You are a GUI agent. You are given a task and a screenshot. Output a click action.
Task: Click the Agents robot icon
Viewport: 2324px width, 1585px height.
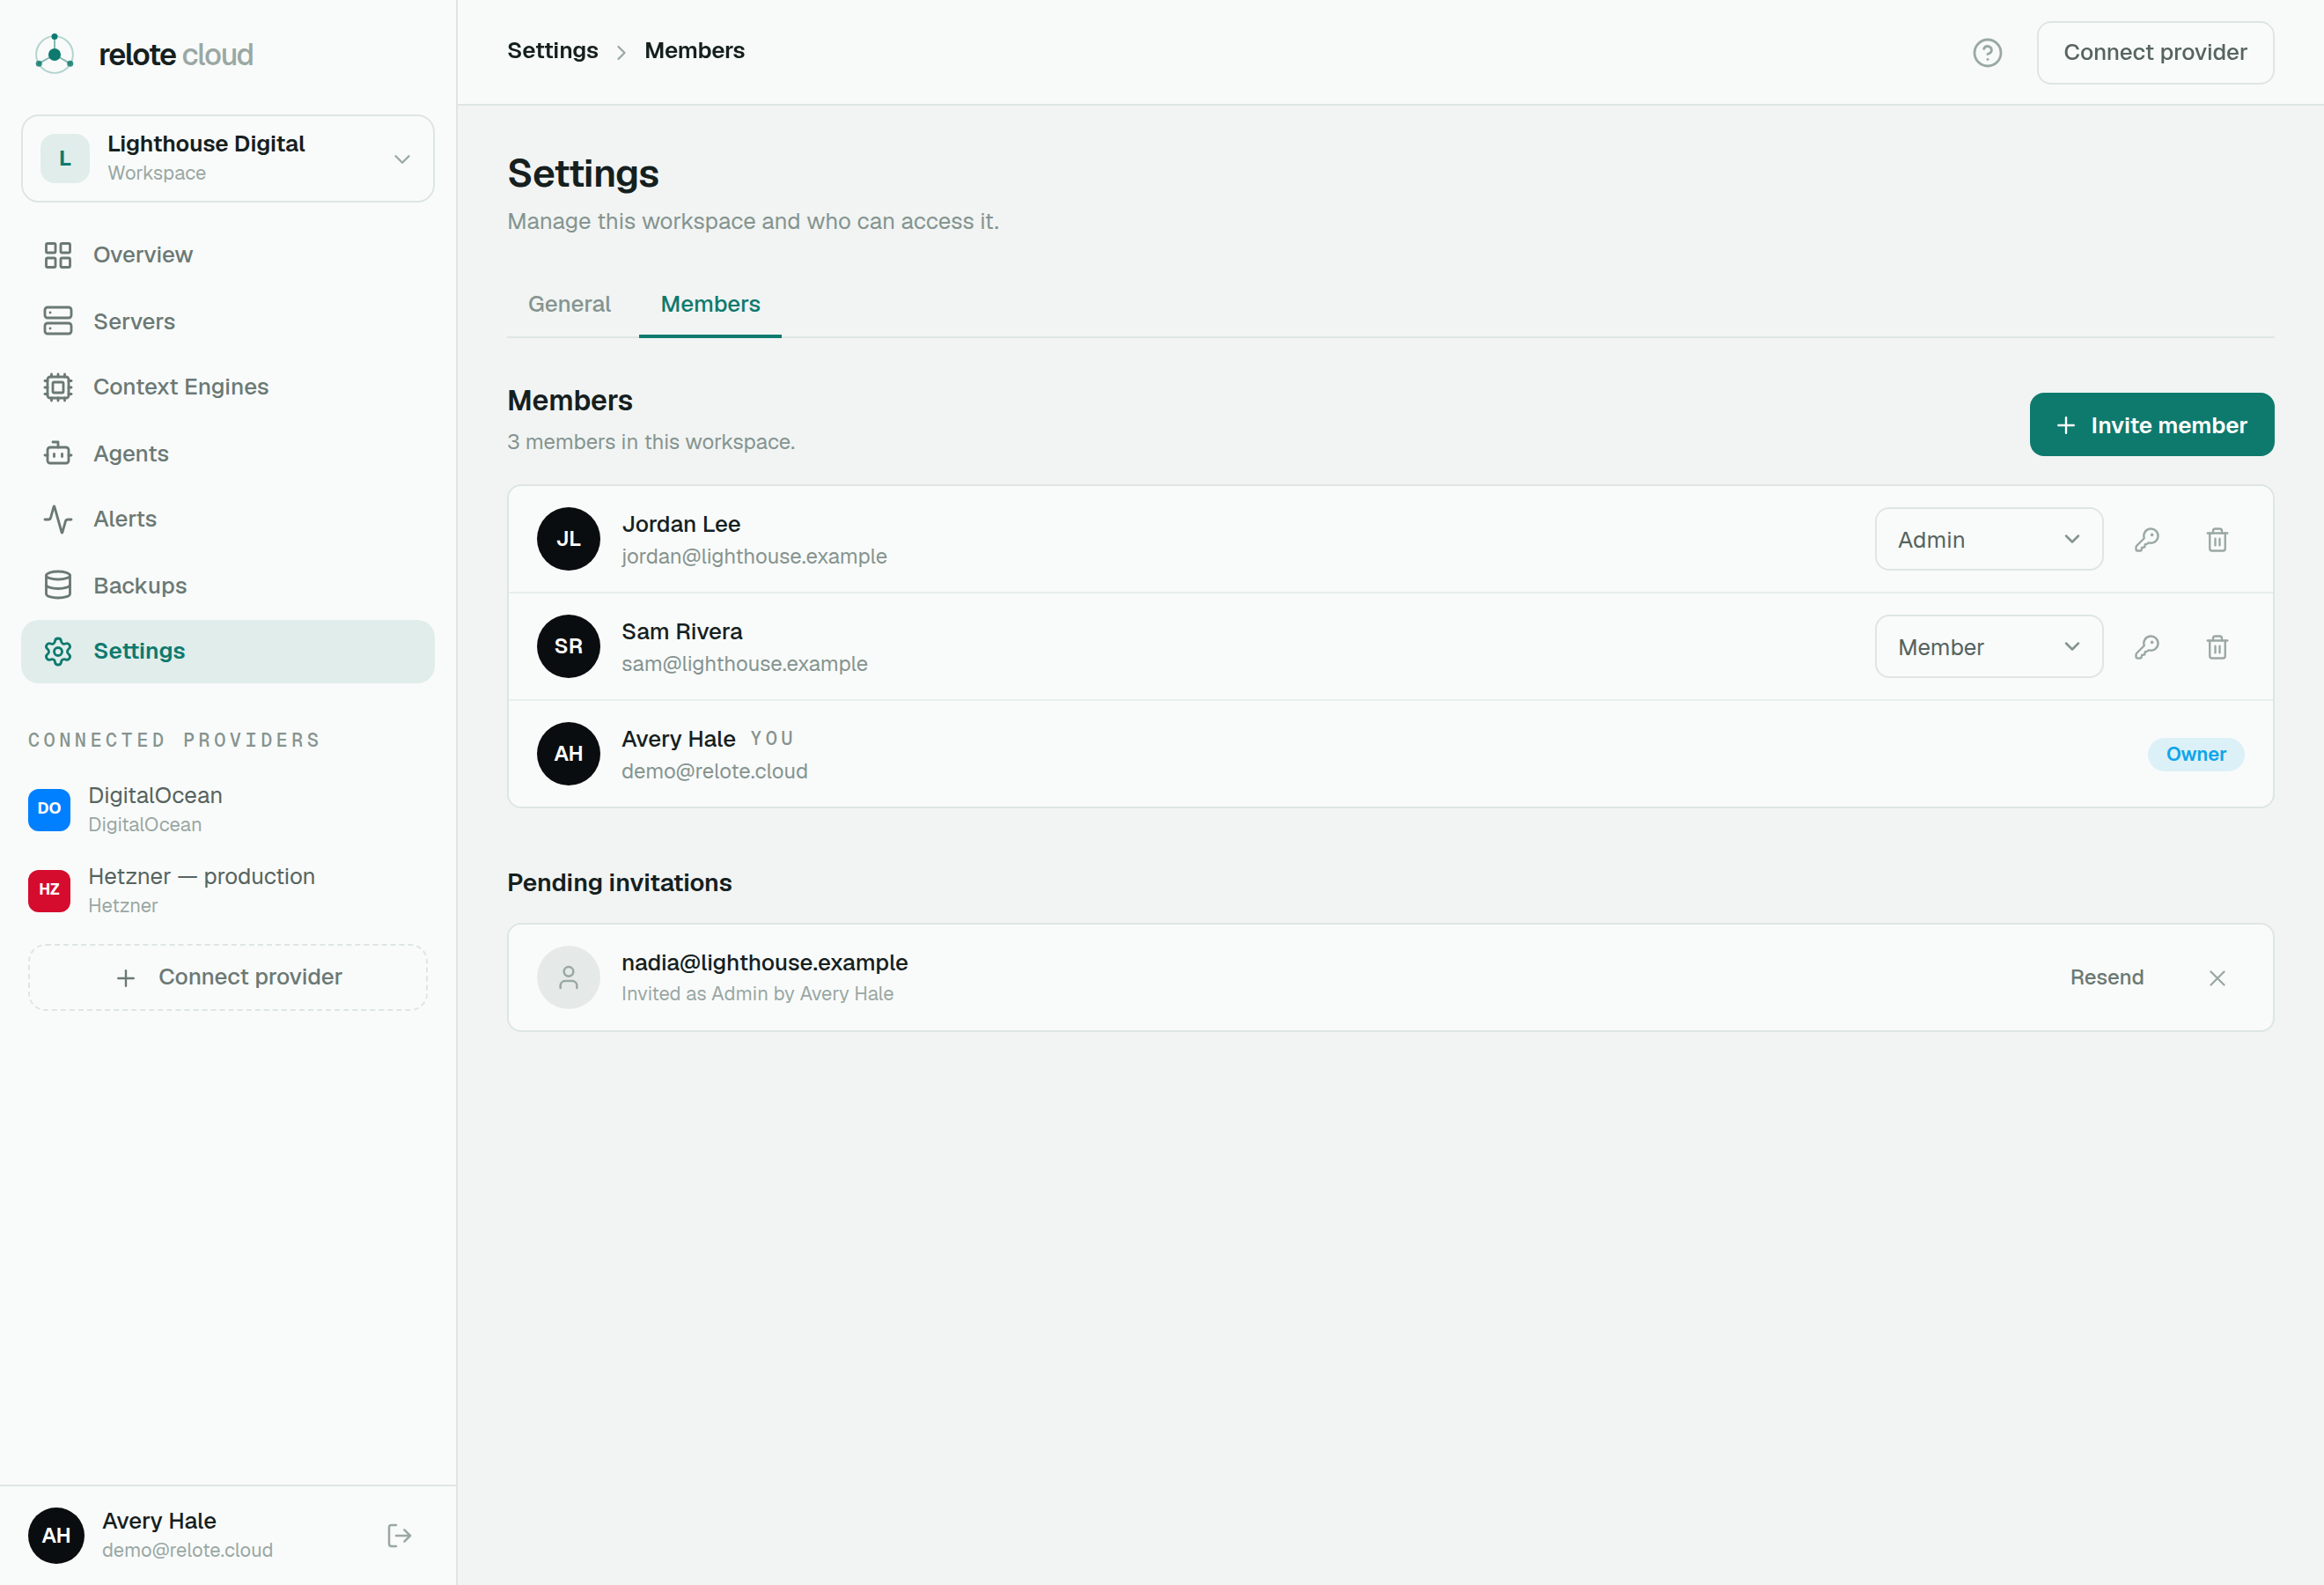[x=58, y=453]
